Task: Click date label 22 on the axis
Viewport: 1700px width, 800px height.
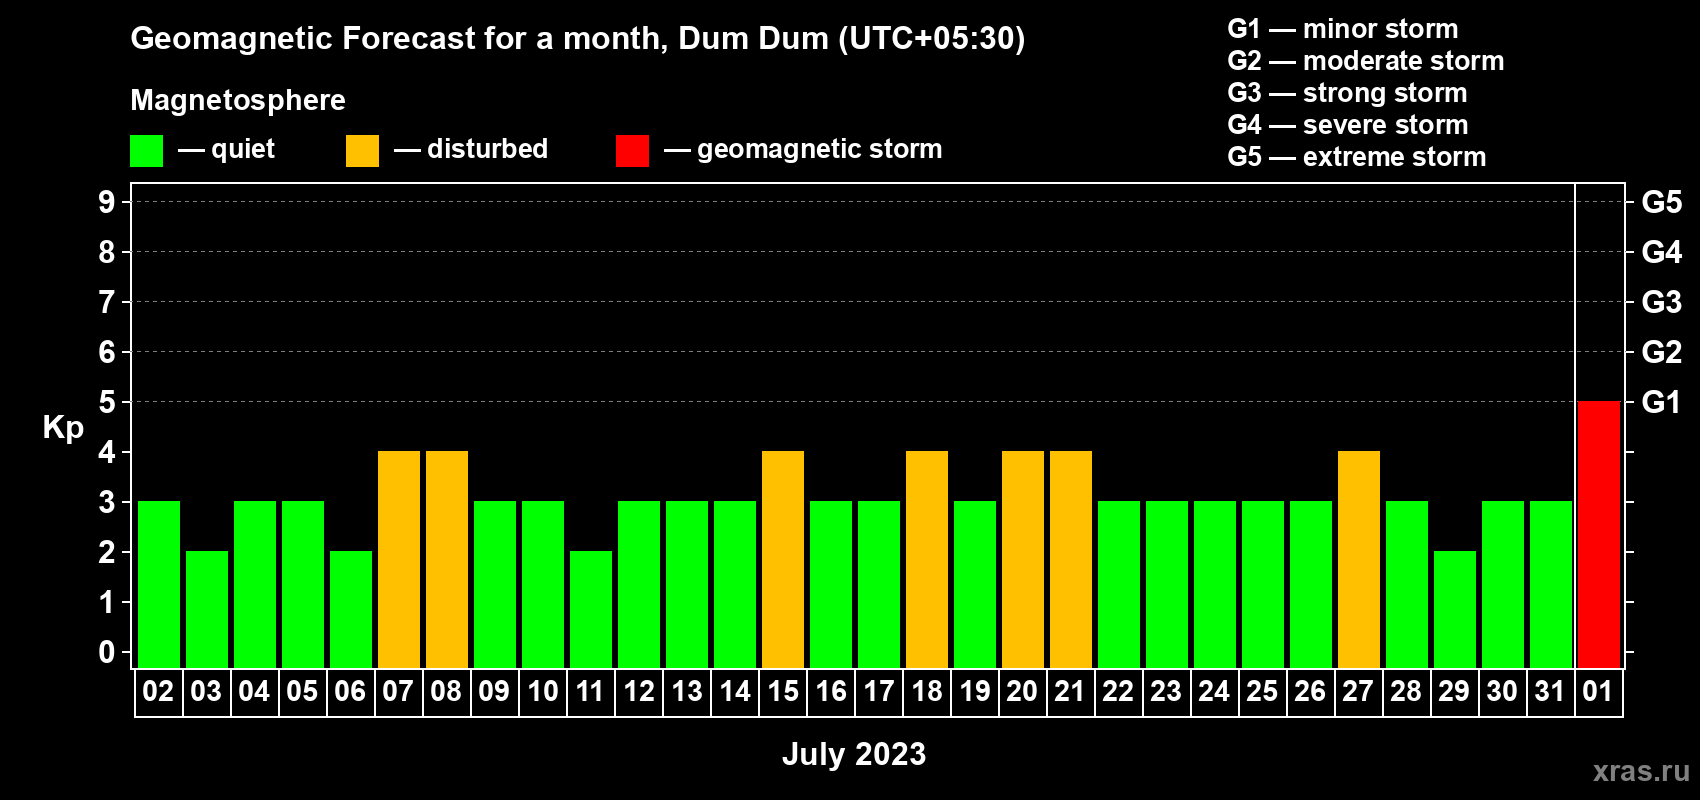Action: point(1118,692)
